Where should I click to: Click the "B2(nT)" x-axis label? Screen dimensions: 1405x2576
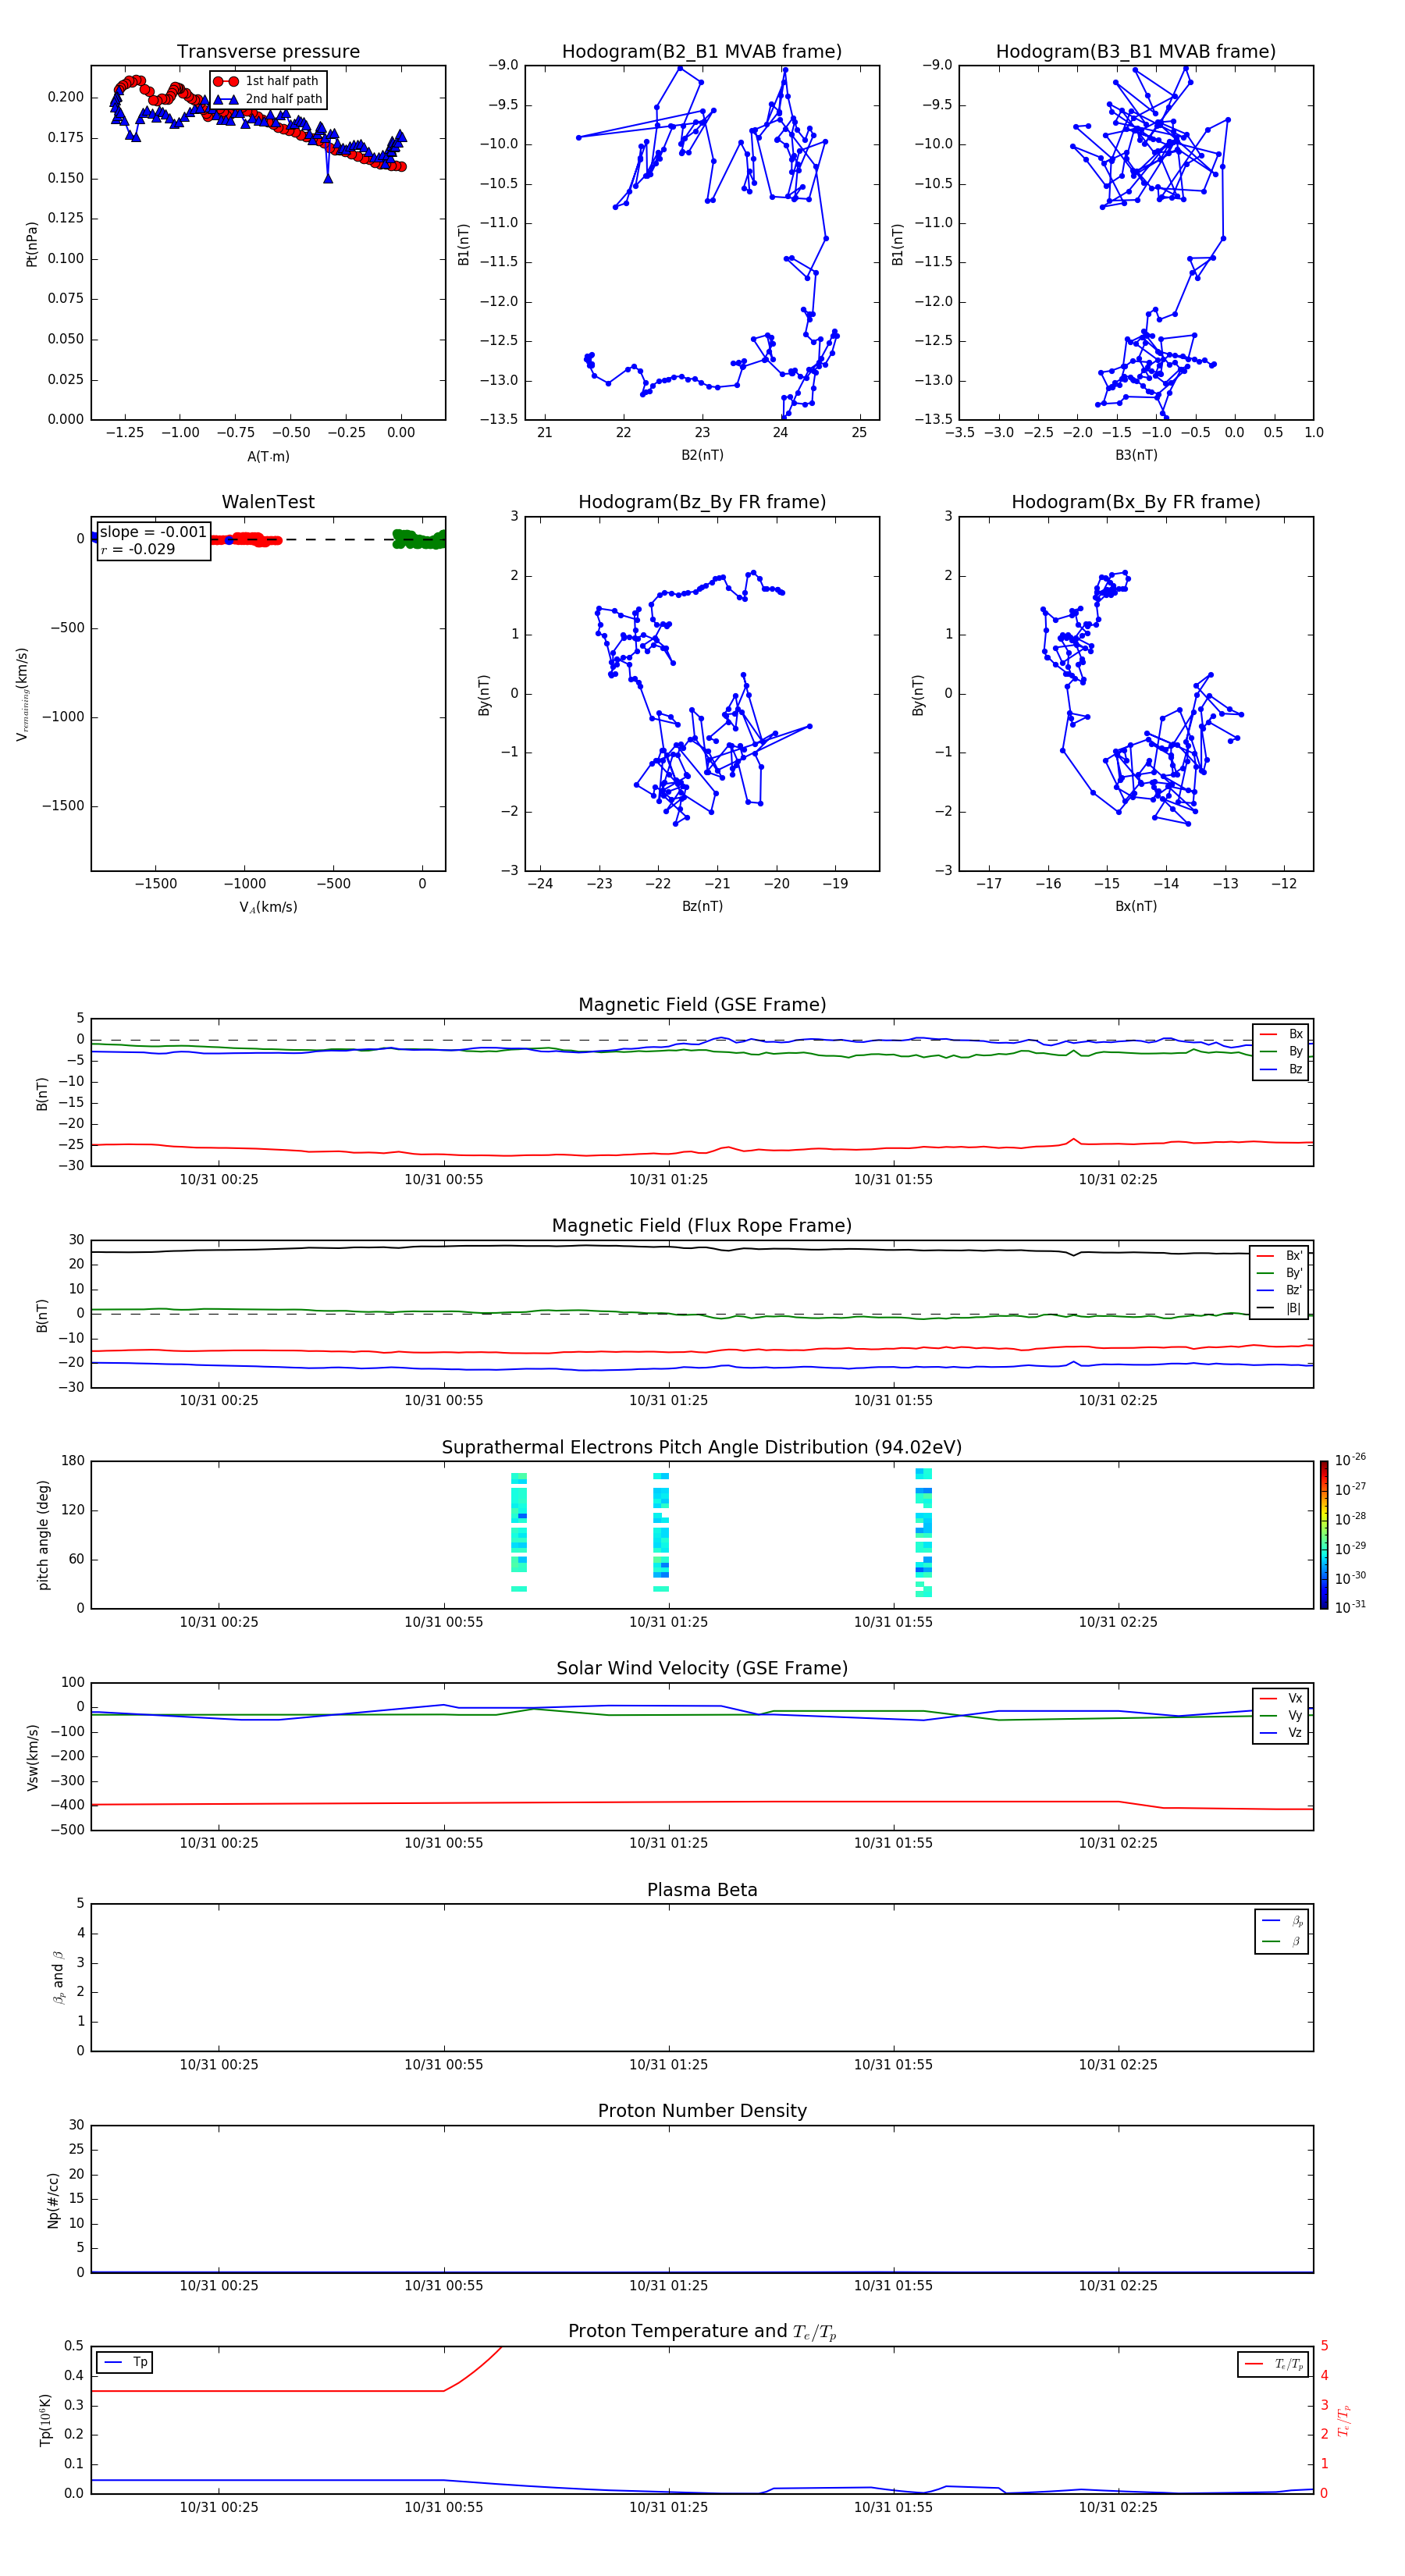[x=702, y=455]
